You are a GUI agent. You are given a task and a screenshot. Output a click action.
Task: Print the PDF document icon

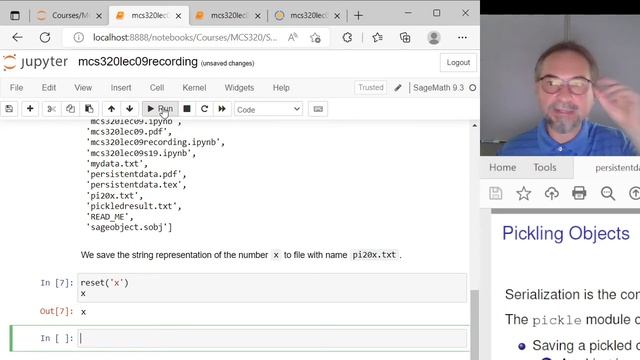point(579,193)
